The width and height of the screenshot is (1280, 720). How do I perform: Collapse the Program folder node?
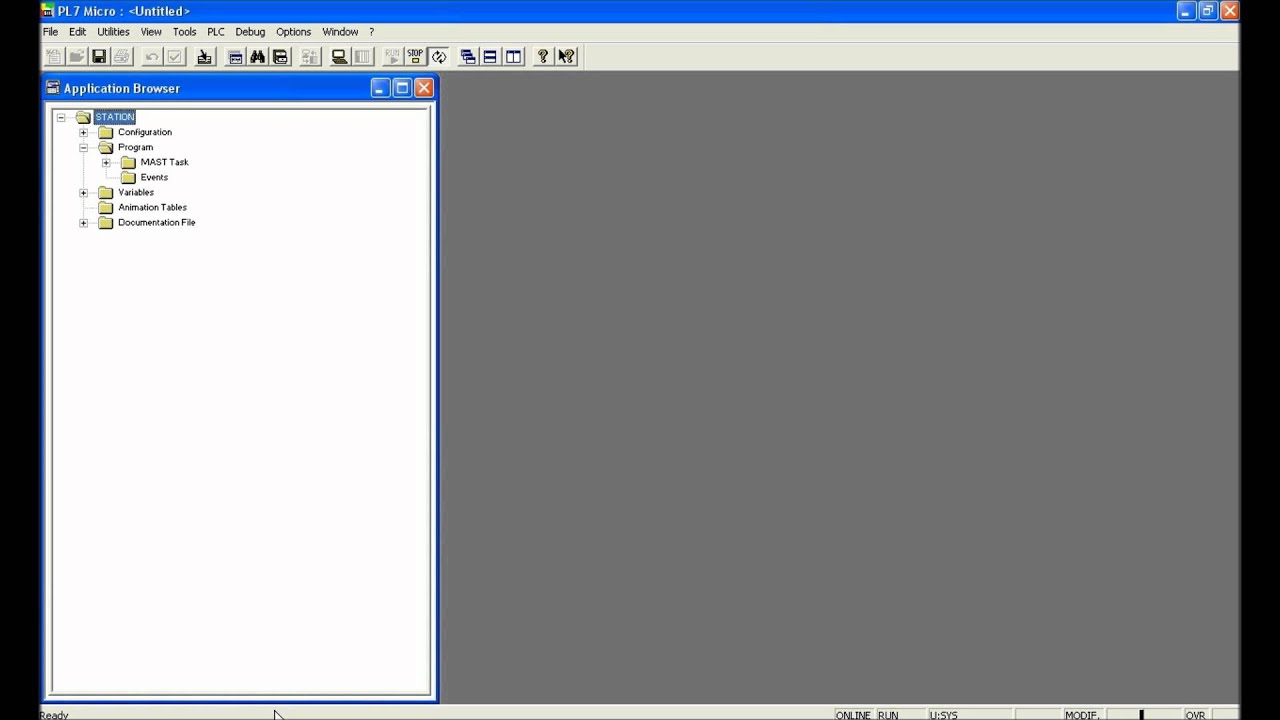[84, 147]
